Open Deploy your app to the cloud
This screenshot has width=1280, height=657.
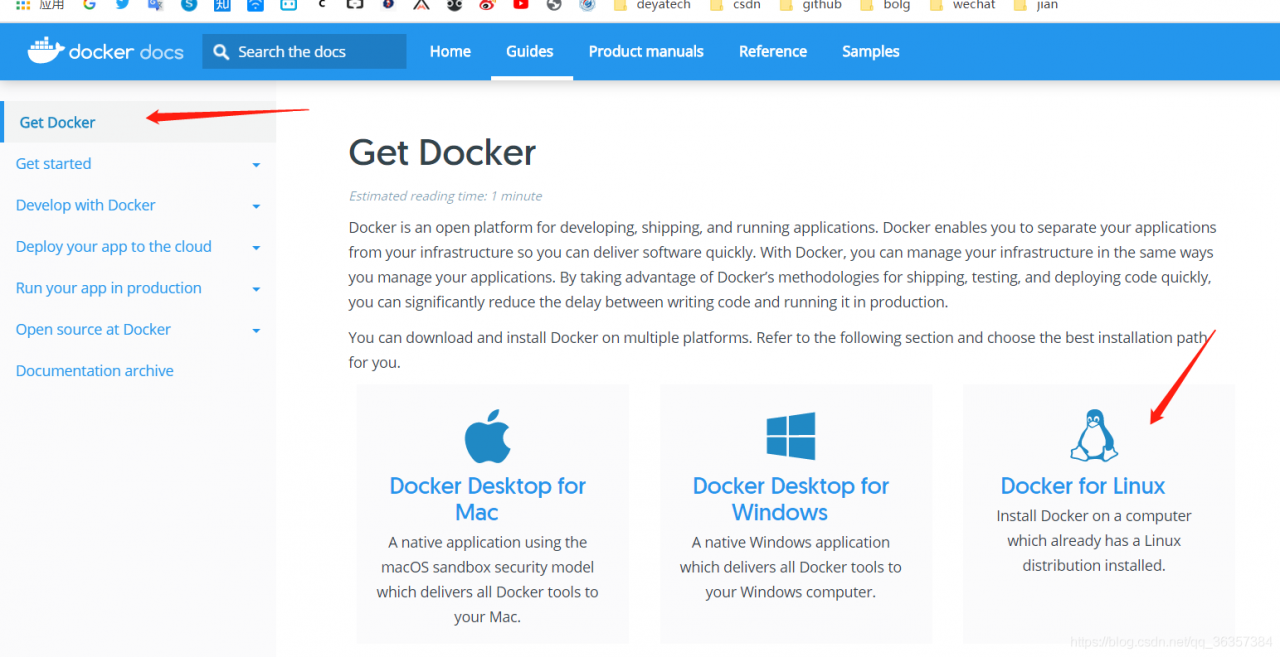113,247
